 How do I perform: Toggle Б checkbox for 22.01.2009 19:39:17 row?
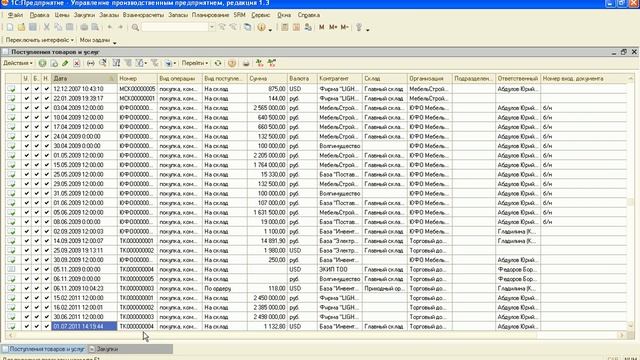click(37, 98)
